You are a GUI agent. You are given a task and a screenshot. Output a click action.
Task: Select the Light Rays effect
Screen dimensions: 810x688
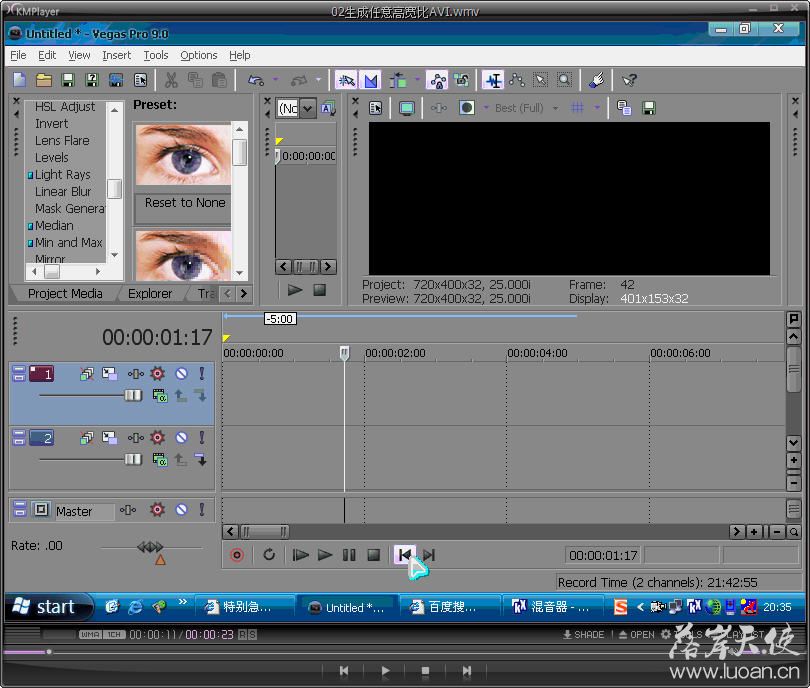coord(62,175)
